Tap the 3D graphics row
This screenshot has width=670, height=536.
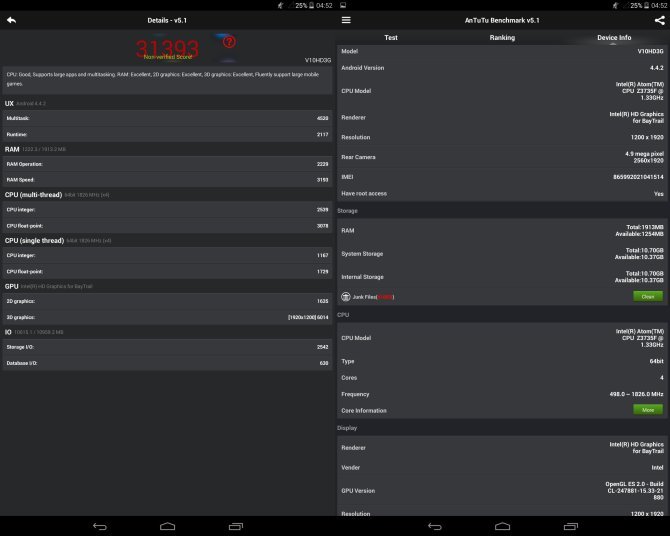pos(168,317)
